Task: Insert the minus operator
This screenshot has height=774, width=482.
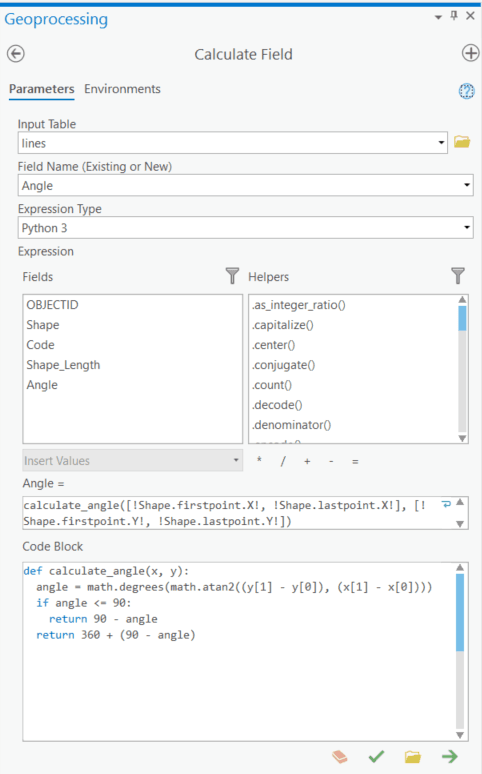Action: [x=331, y=461]
